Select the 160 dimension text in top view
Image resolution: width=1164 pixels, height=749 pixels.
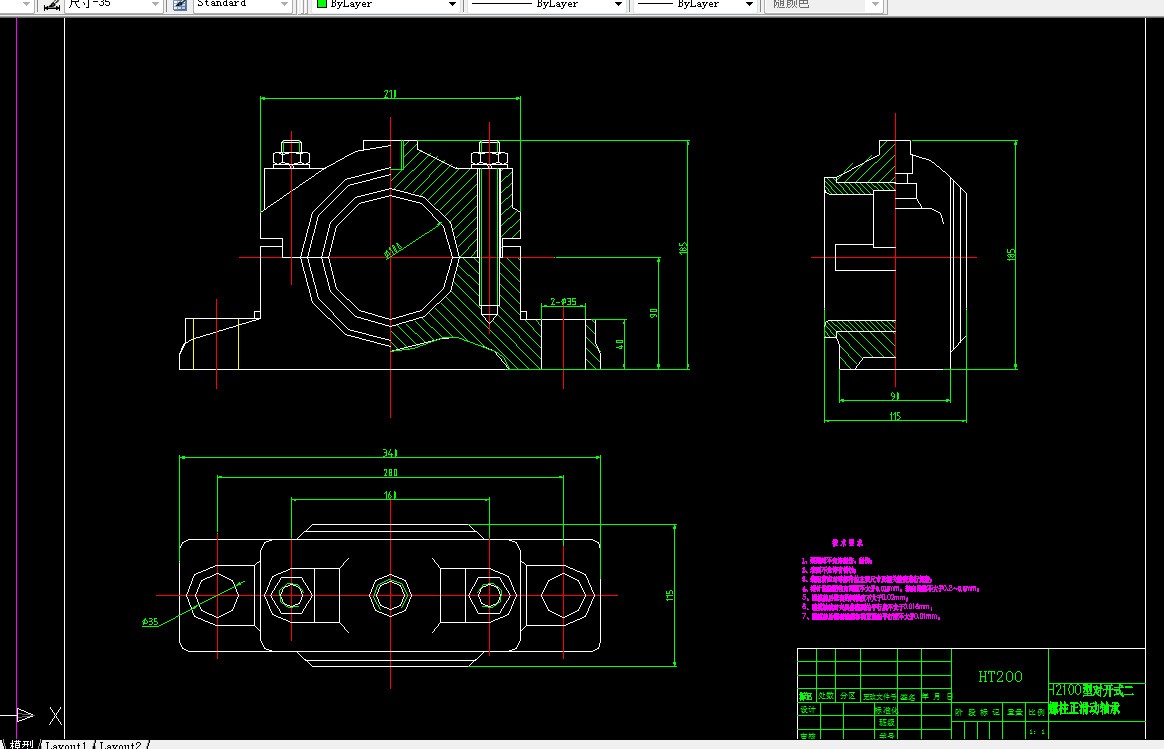tap(390, 494)
